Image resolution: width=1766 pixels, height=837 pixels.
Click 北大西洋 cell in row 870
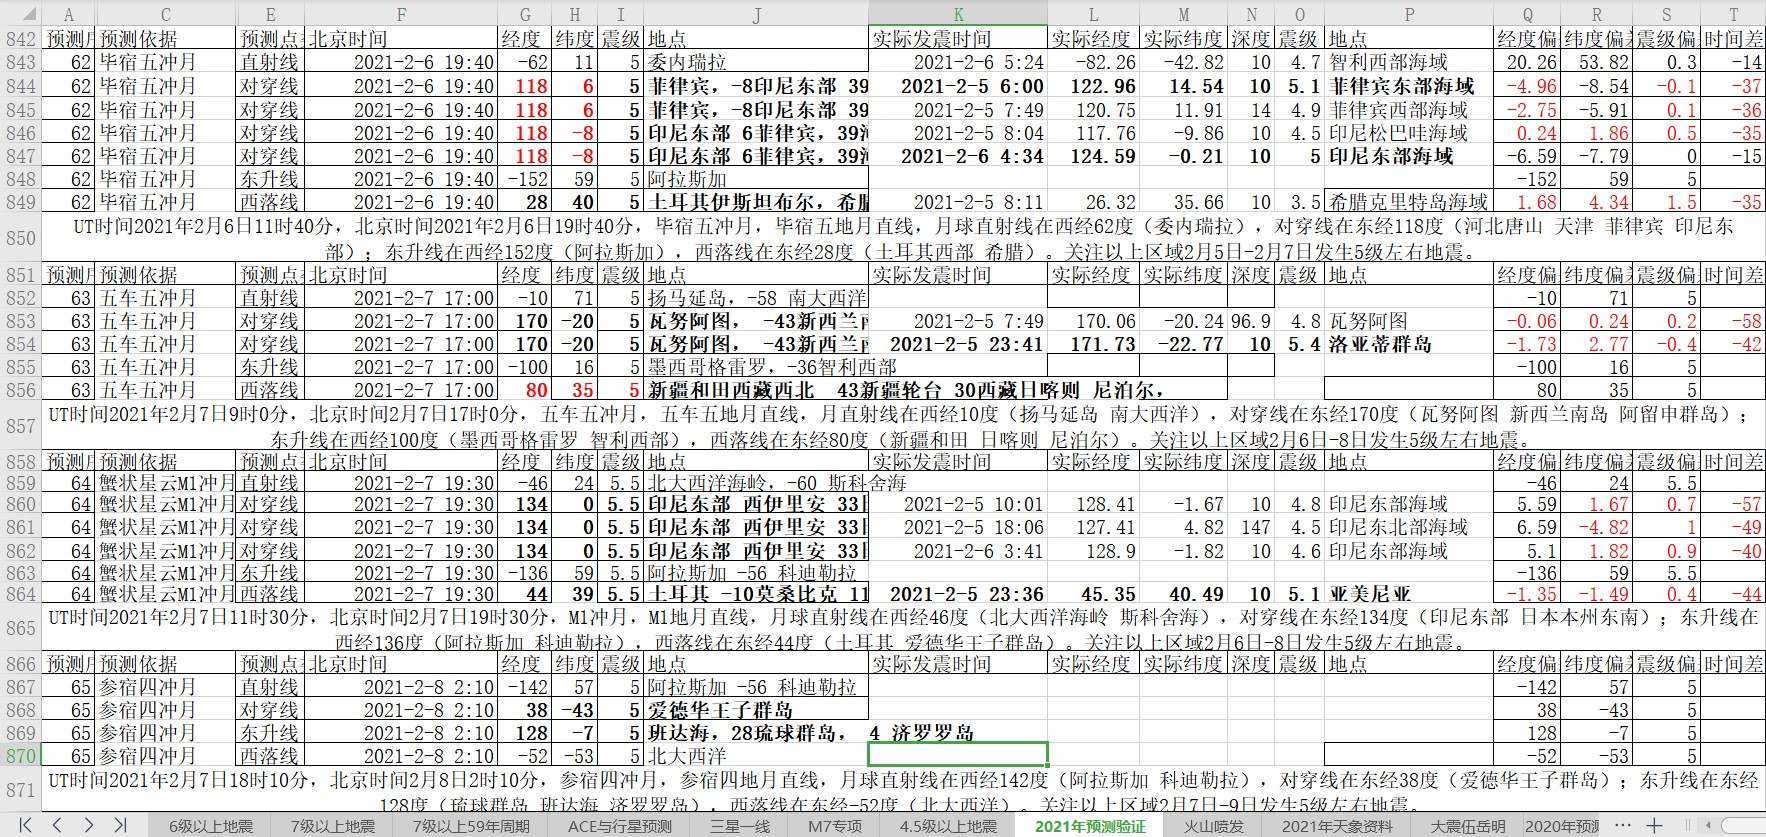click(757, 756)
